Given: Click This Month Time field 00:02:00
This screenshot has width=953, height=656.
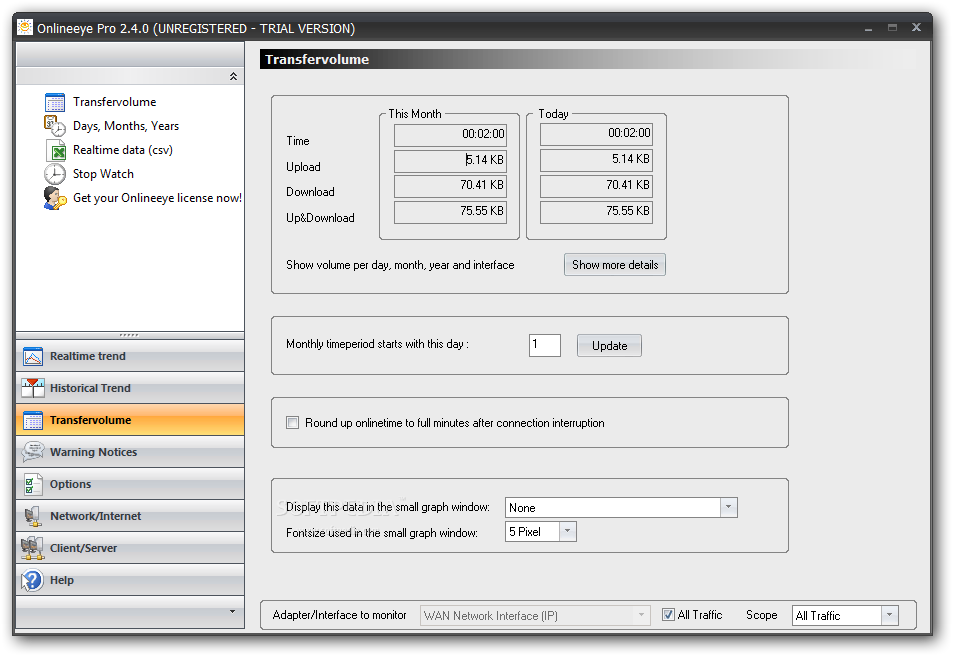Looking at the screenshot, I should click(450, 135).
